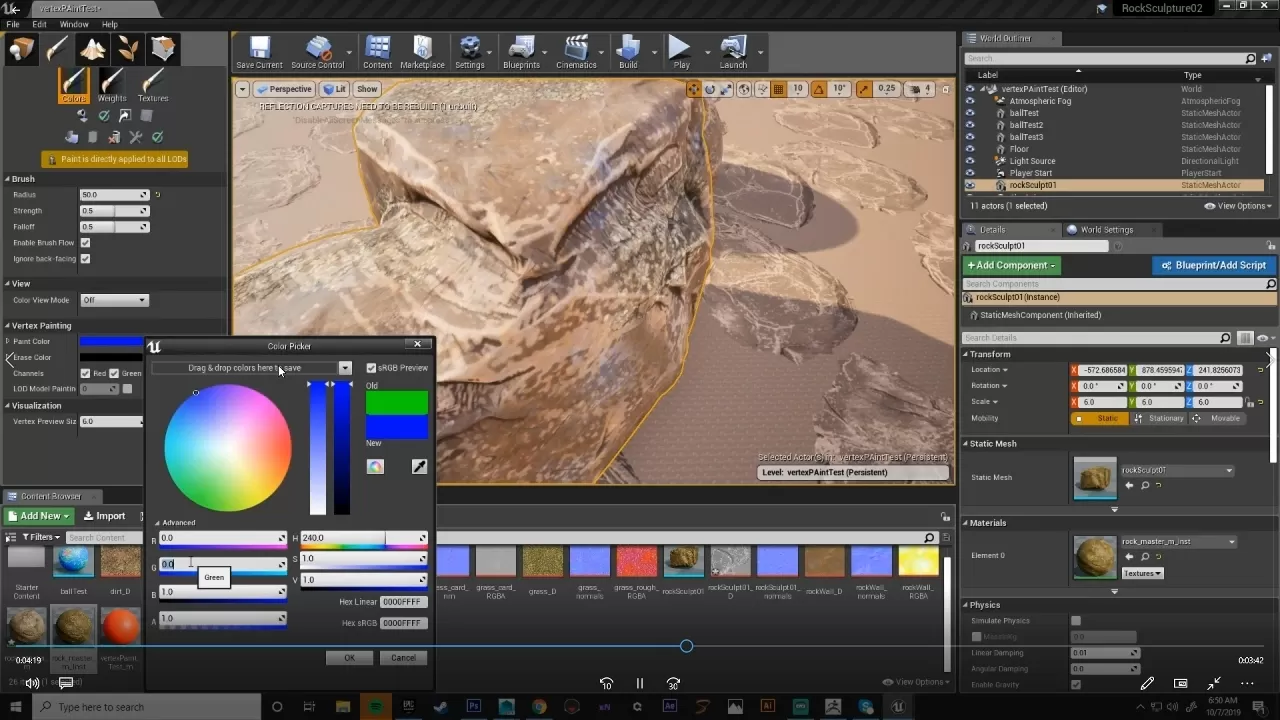
Task: Open Geometry Editing mode
Action: pos(162,47)
